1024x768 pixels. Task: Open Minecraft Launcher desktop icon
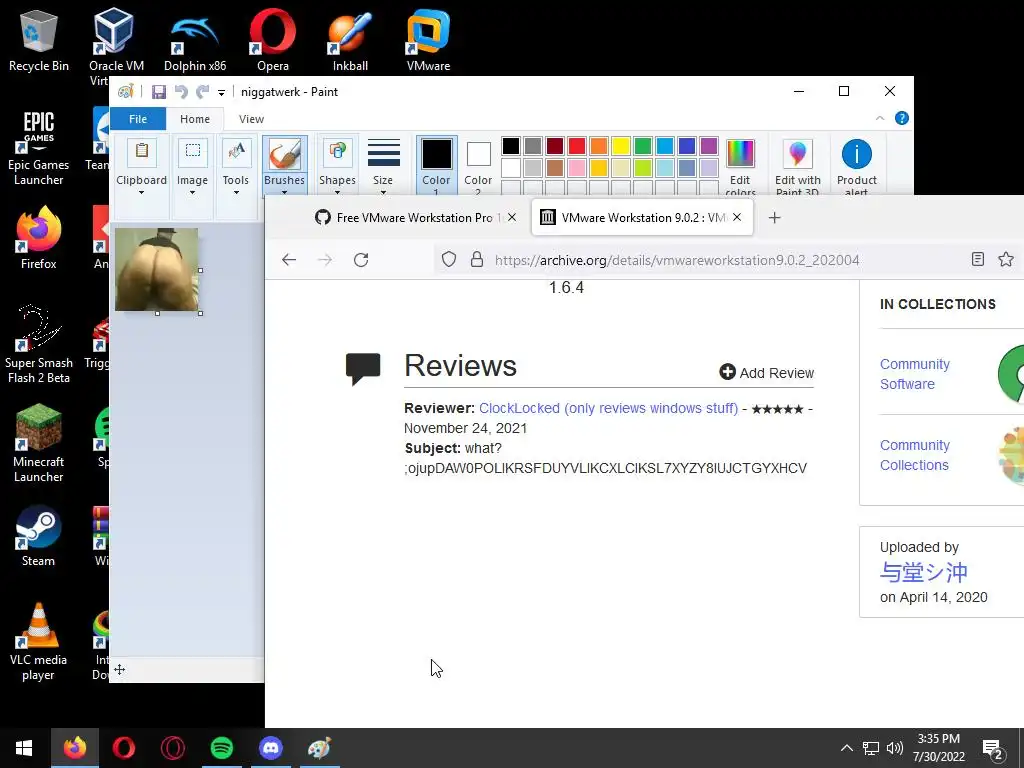[39, 444]
